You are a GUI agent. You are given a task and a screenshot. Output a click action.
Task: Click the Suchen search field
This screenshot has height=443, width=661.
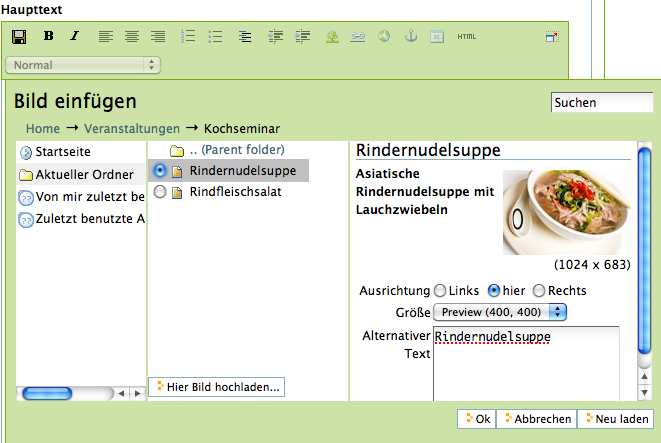coord(602,102)
